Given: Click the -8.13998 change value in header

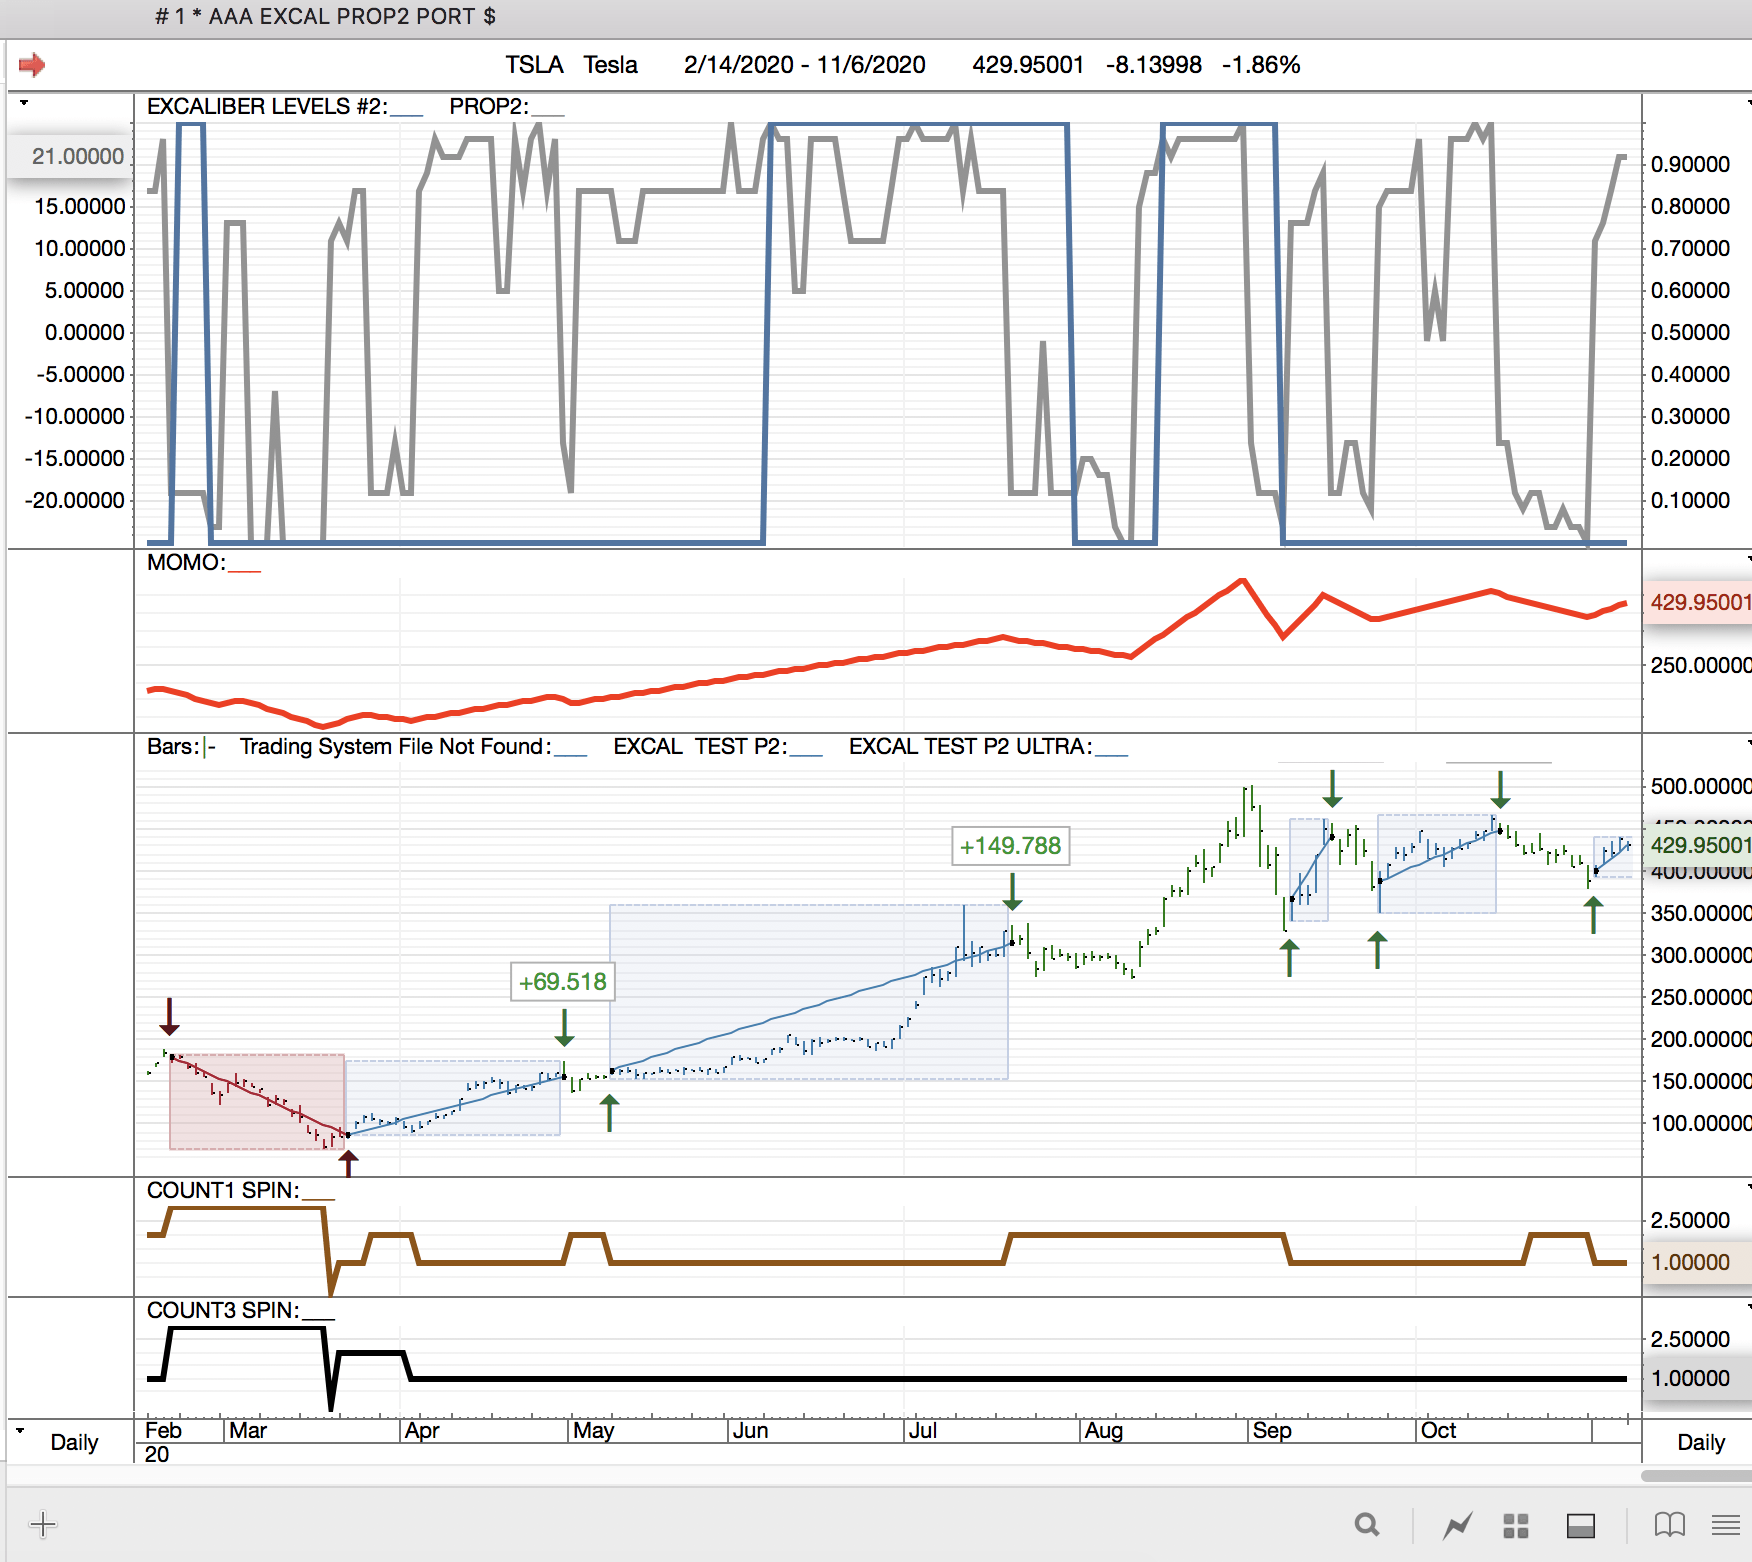Looking at the screenshot, I should 1154,65.
